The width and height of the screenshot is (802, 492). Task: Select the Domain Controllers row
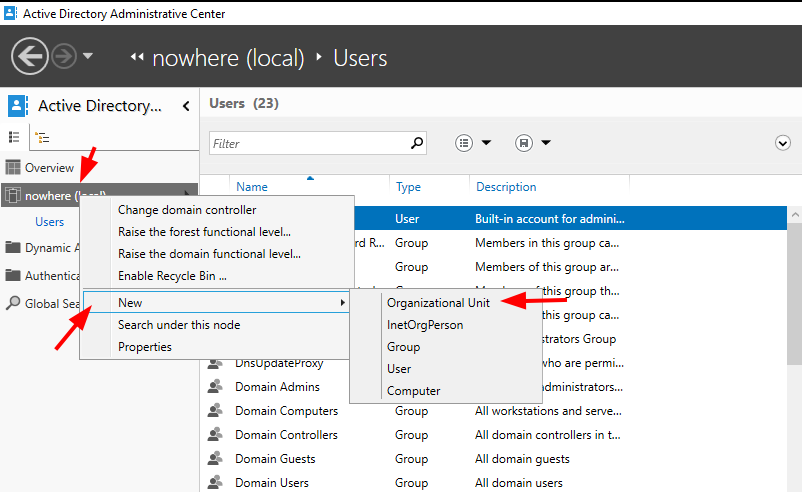(x=493, y=435)
